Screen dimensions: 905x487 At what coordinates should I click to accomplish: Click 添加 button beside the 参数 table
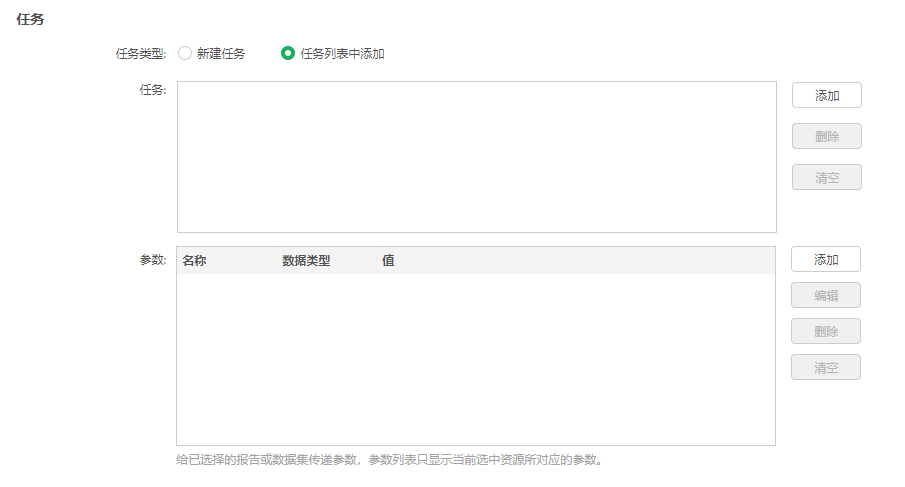click(x=825, y=259)
